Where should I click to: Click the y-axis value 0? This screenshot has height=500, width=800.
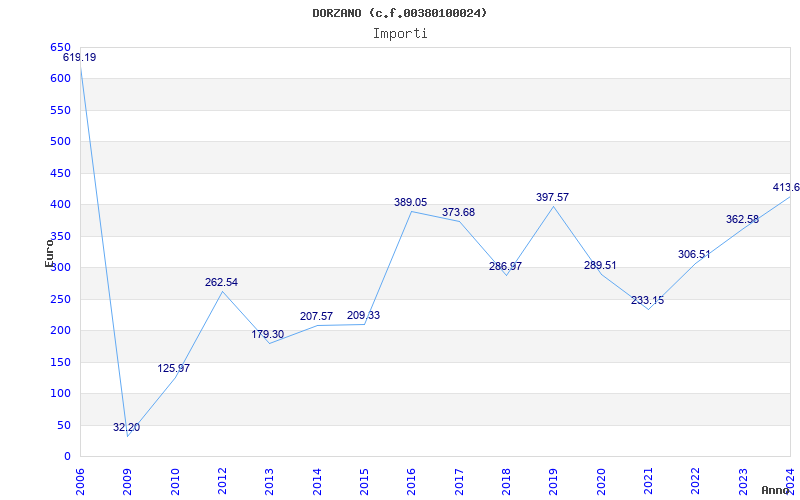click(x=67, y=457)
